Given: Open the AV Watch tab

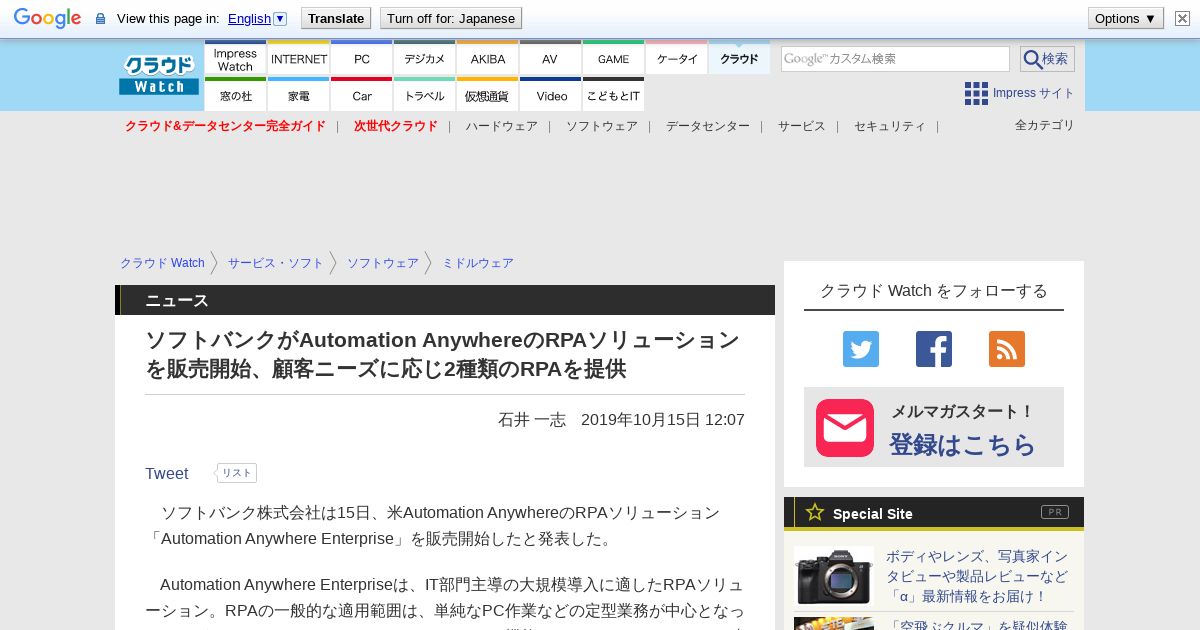Looking at the screenshot, I should pos(550,59).
